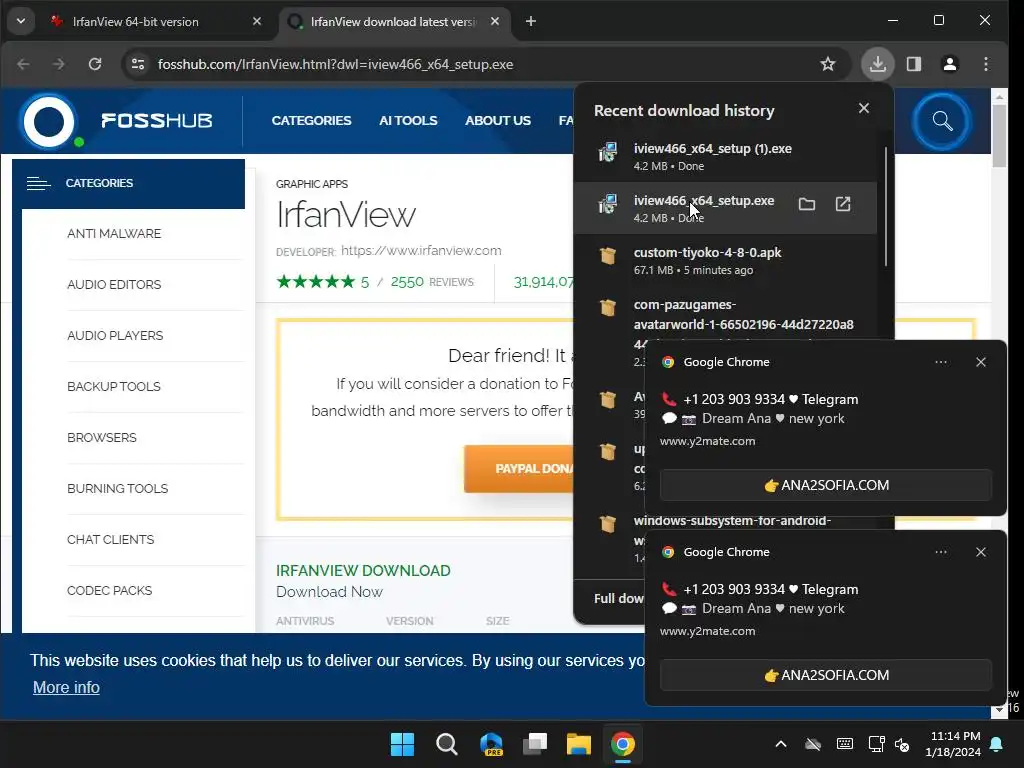Go forward in browser history
This screenshot has height=768, width=1024.
tap(59, 64)
